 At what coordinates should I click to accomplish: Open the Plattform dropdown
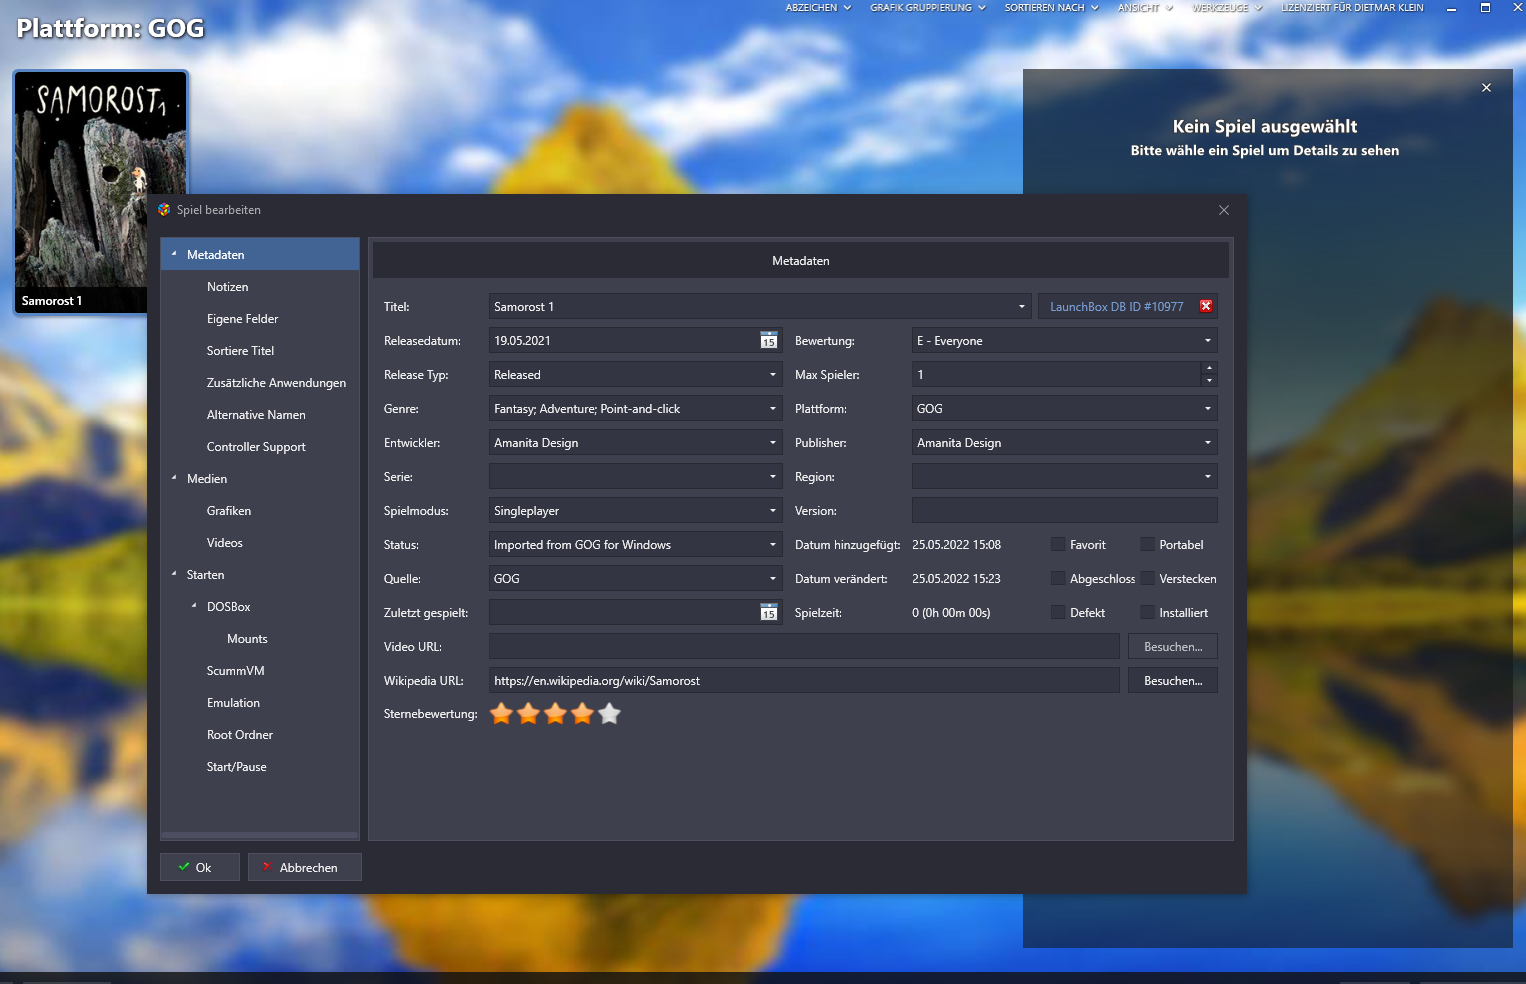pos(1208,409)
